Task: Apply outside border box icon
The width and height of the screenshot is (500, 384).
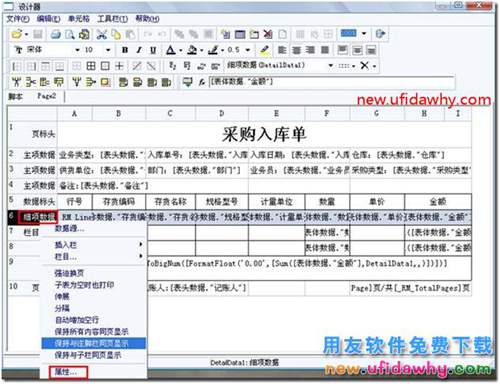Action: (105, 66)
